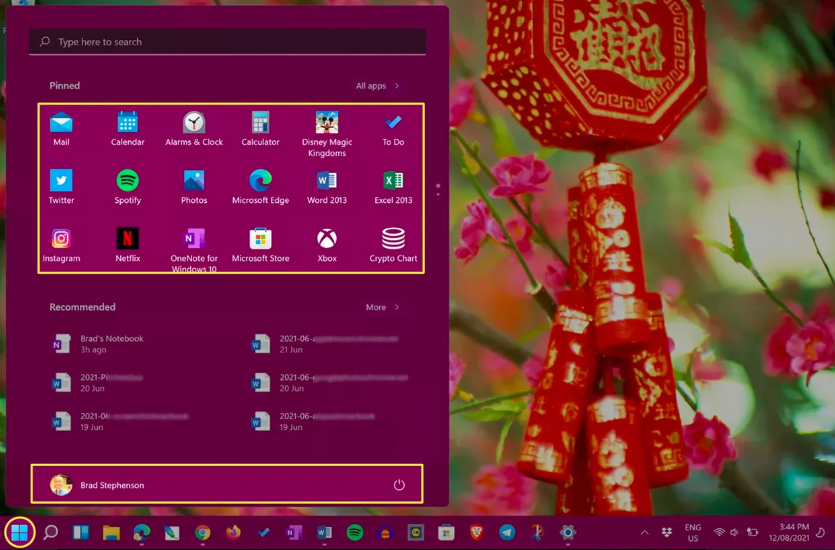Open Widgets from the taskbar
835x550 pixels.
(81, 532)
